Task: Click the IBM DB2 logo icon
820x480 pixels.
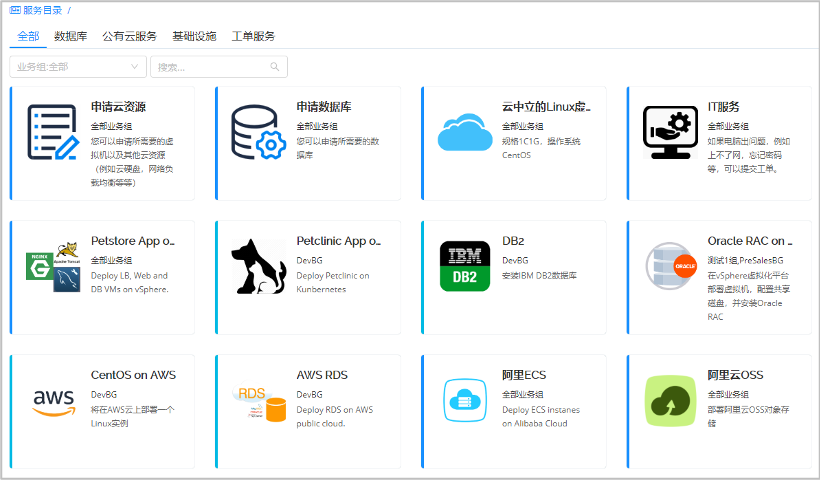Action: (x=465, y=266)
